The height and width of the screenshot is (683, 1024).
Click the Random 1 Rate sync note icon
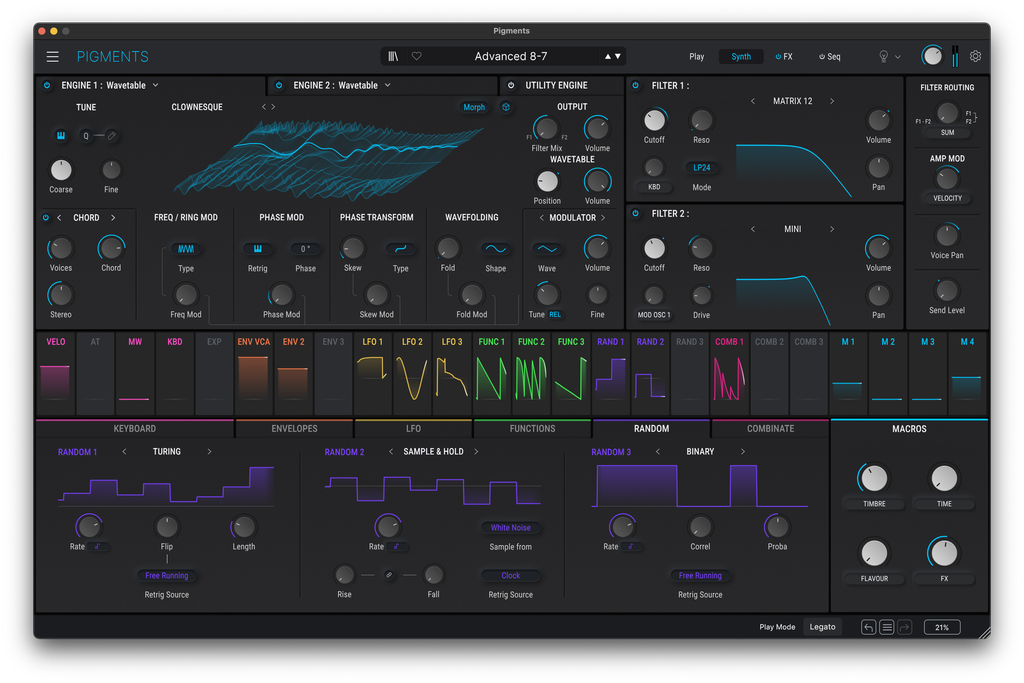point(97,547)
